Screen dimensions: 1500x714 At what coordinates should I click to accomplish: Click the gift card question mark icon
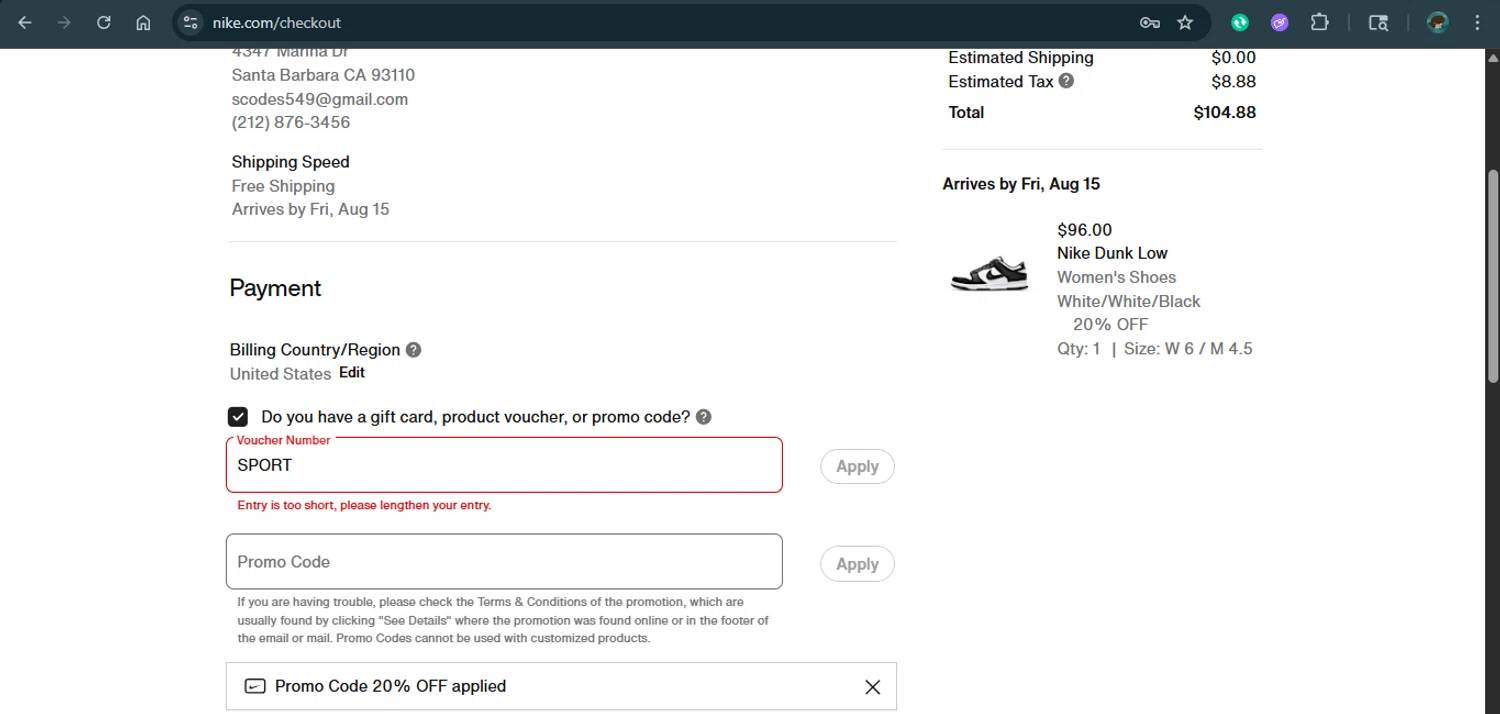pos(703,416)
